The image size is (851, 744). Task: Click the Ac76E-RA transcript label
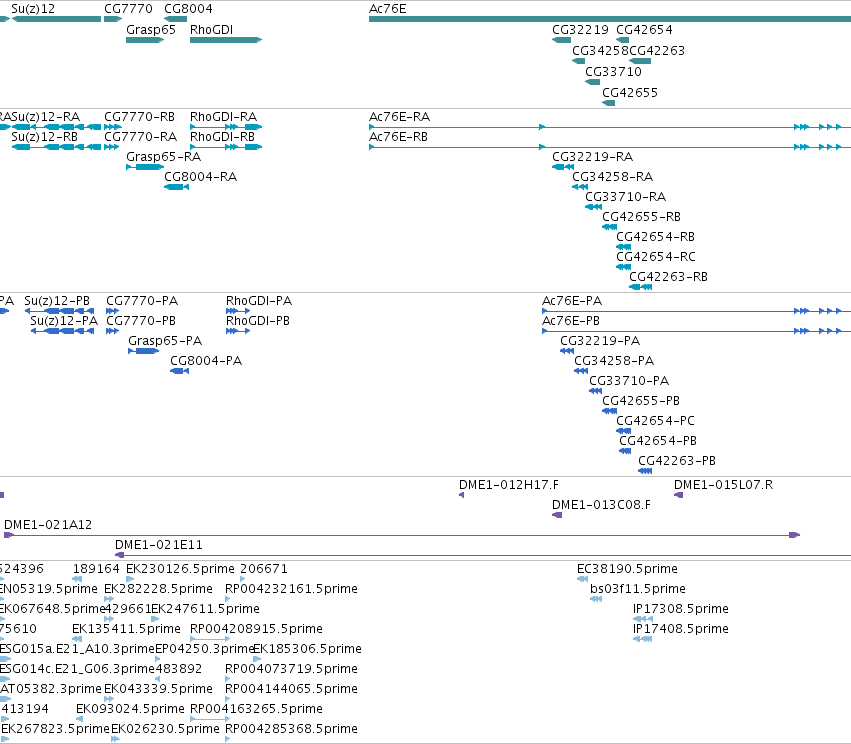point(399,117)
